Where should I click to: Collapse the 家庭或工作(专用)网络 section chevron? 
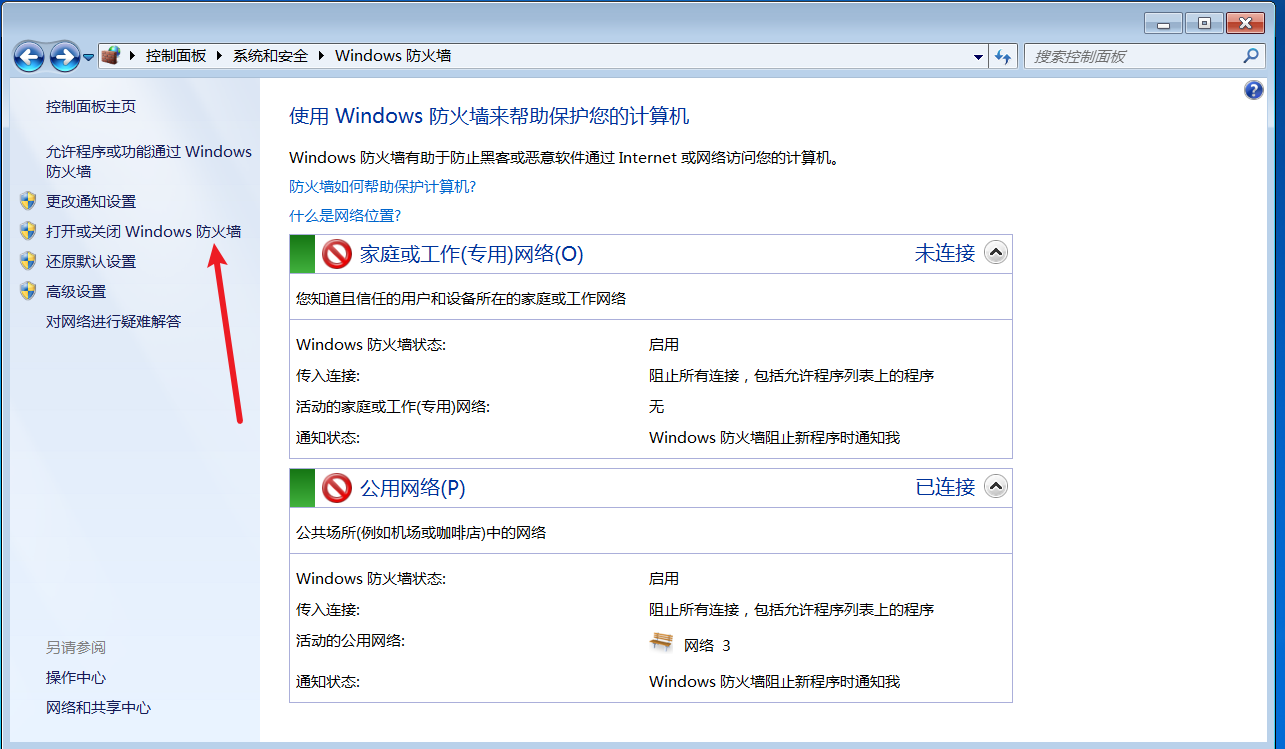pyautogui.click(x=995, y=253)
